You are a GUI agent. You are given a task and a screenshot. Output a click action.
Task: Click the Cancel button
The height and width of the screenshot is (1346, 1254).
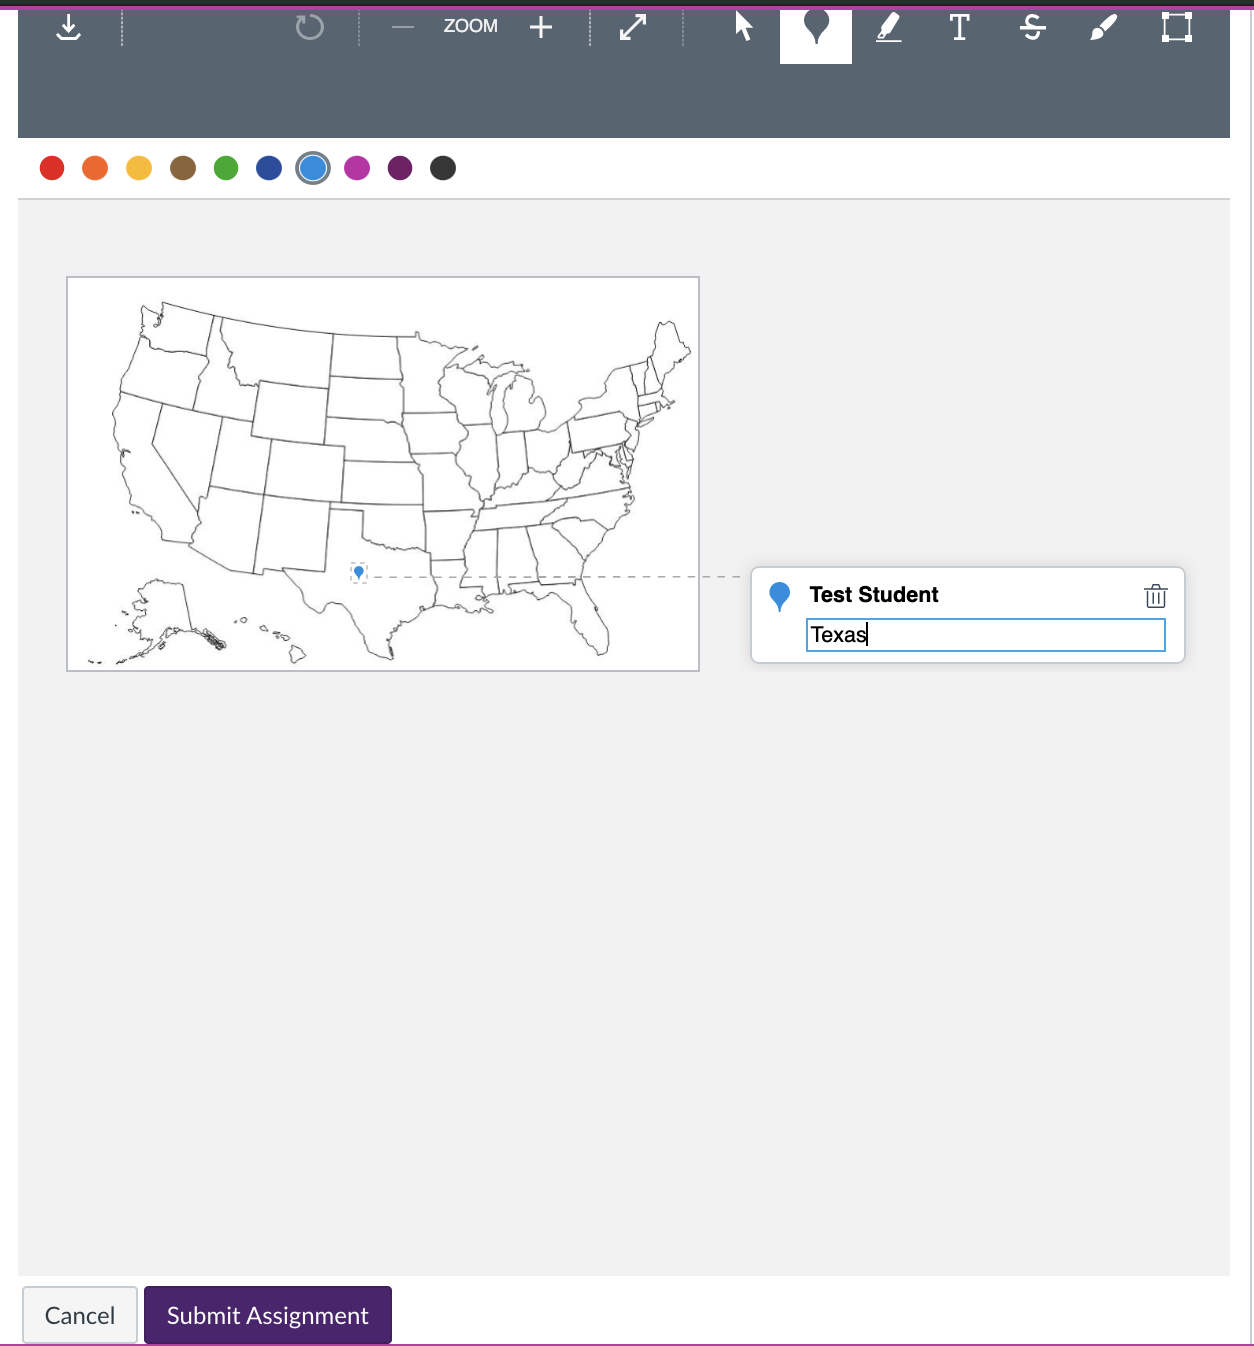[x=80, y=1315]
